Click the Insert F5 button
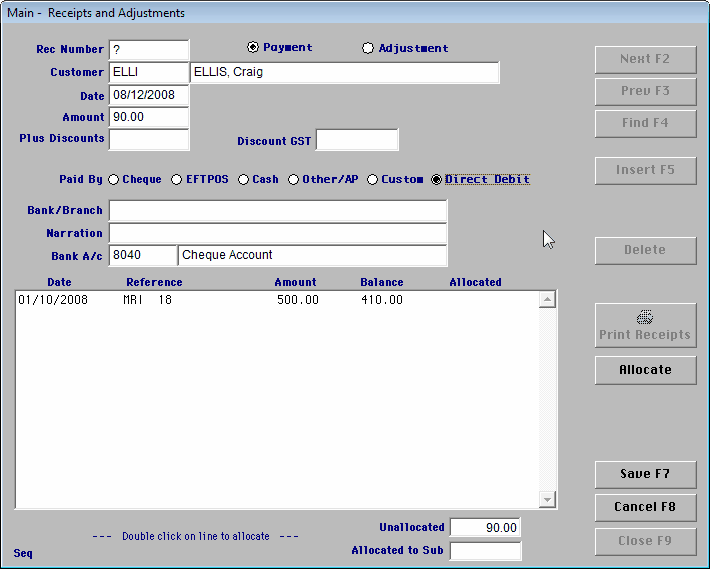The height and width of the screenshot is (569, 710). click(x=645, y=171)
